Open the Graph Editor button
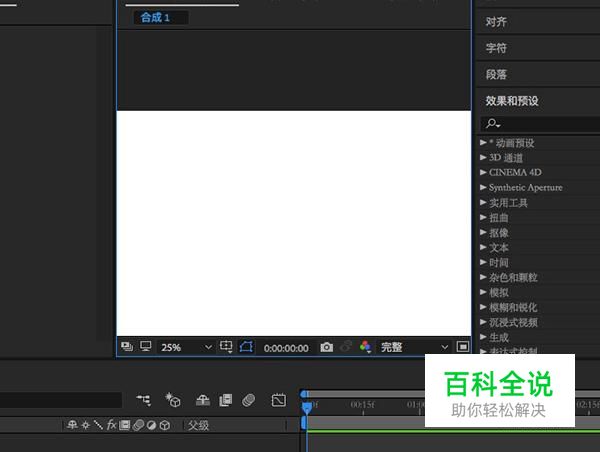Image resolution: width=600 pixels, height=452 pixels. (x=279, y=400)
